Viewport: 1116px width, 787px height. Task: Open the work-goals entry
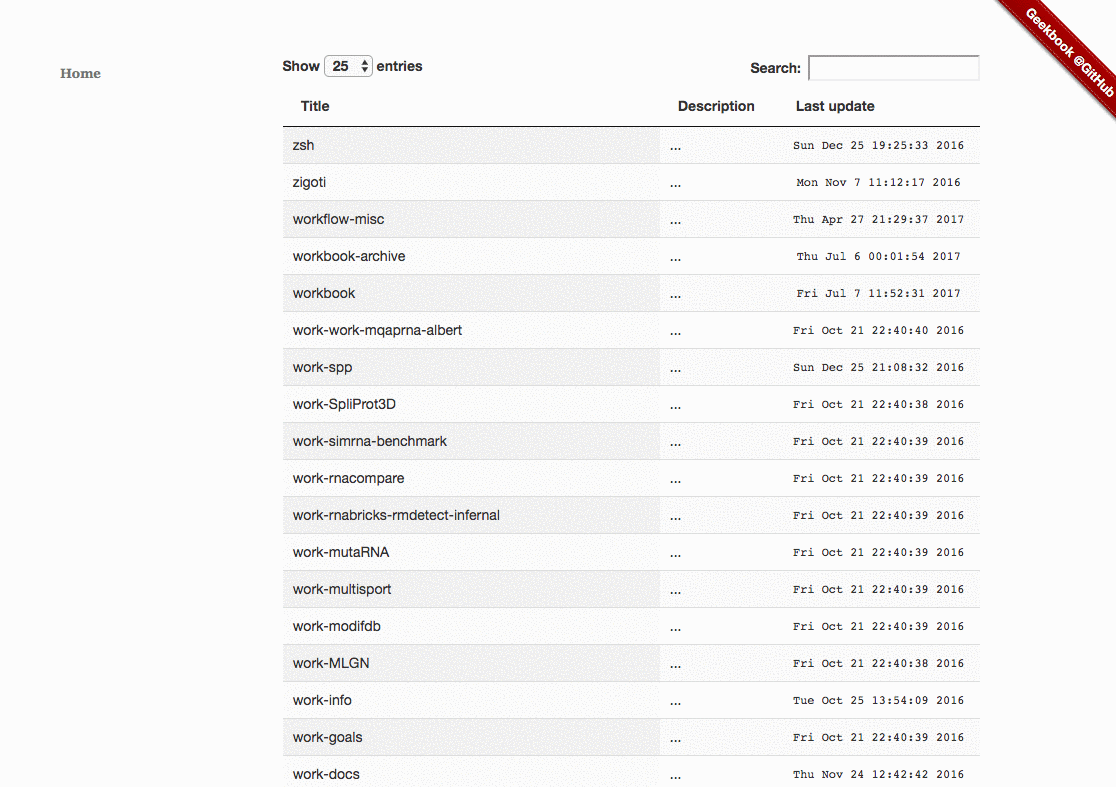pos(327,737)
